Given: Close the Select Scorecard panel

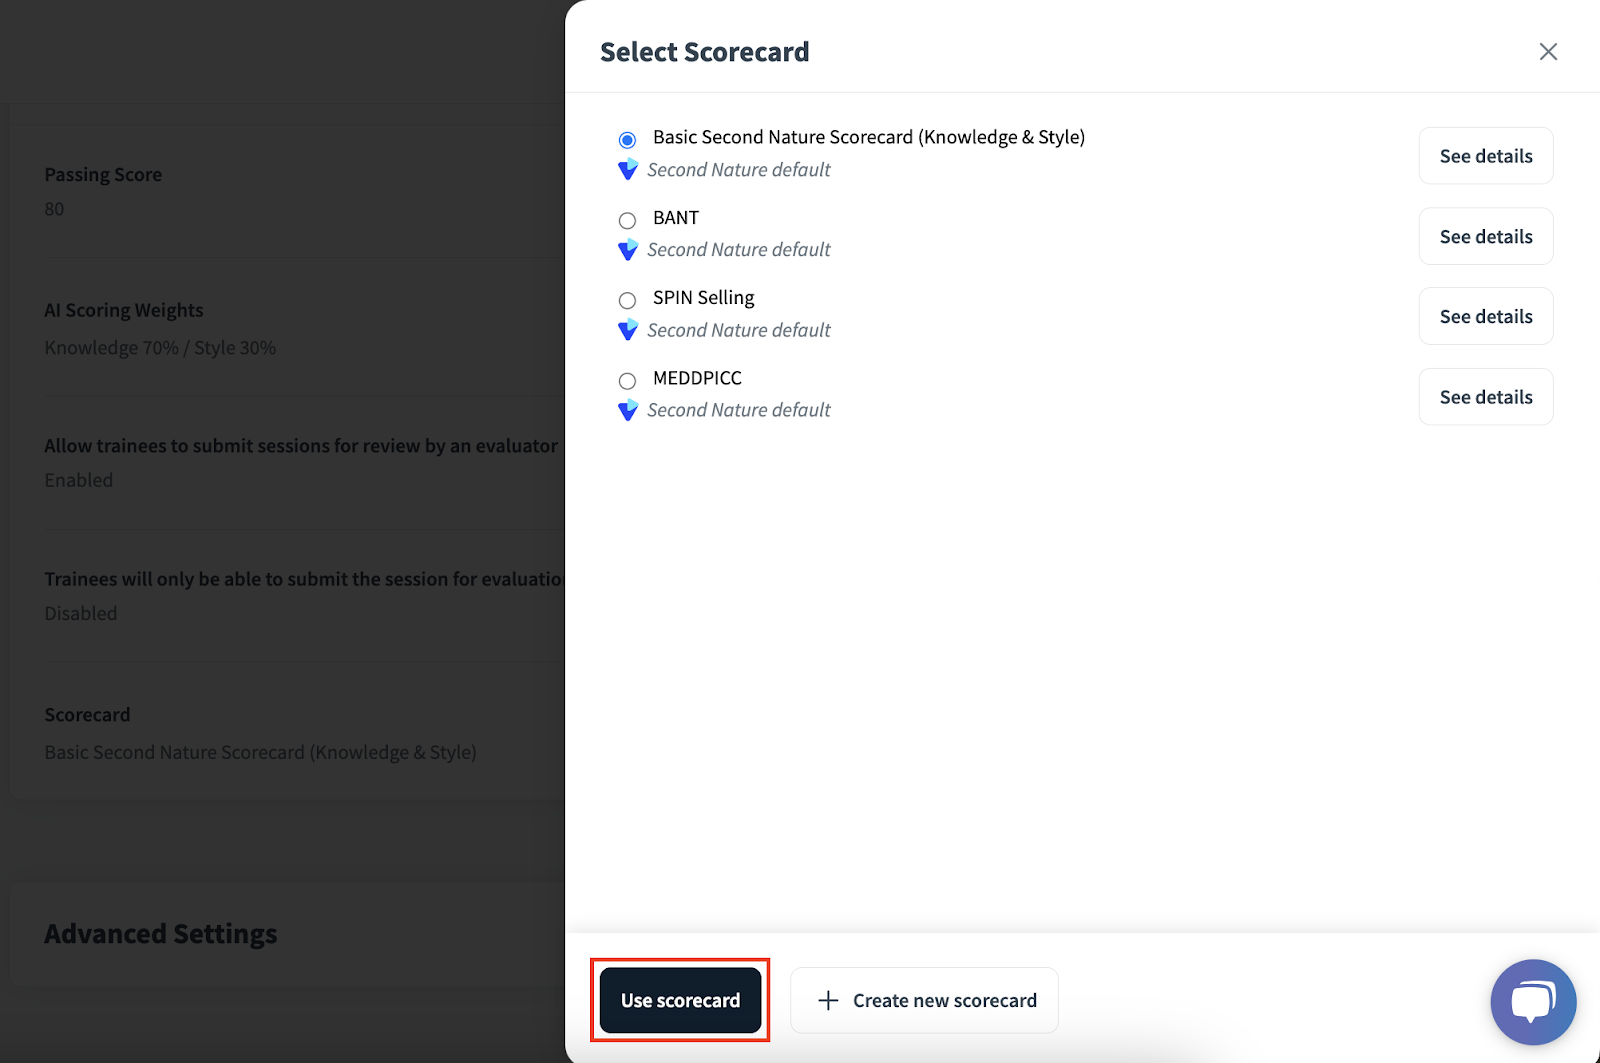Looking at the screenshot, I should point(1548,52).
